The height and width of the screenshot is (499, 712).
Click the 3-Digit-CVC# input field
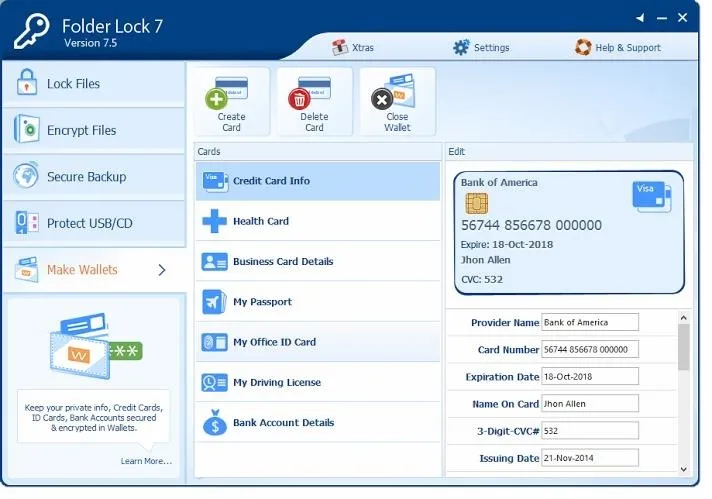(590, 431)
